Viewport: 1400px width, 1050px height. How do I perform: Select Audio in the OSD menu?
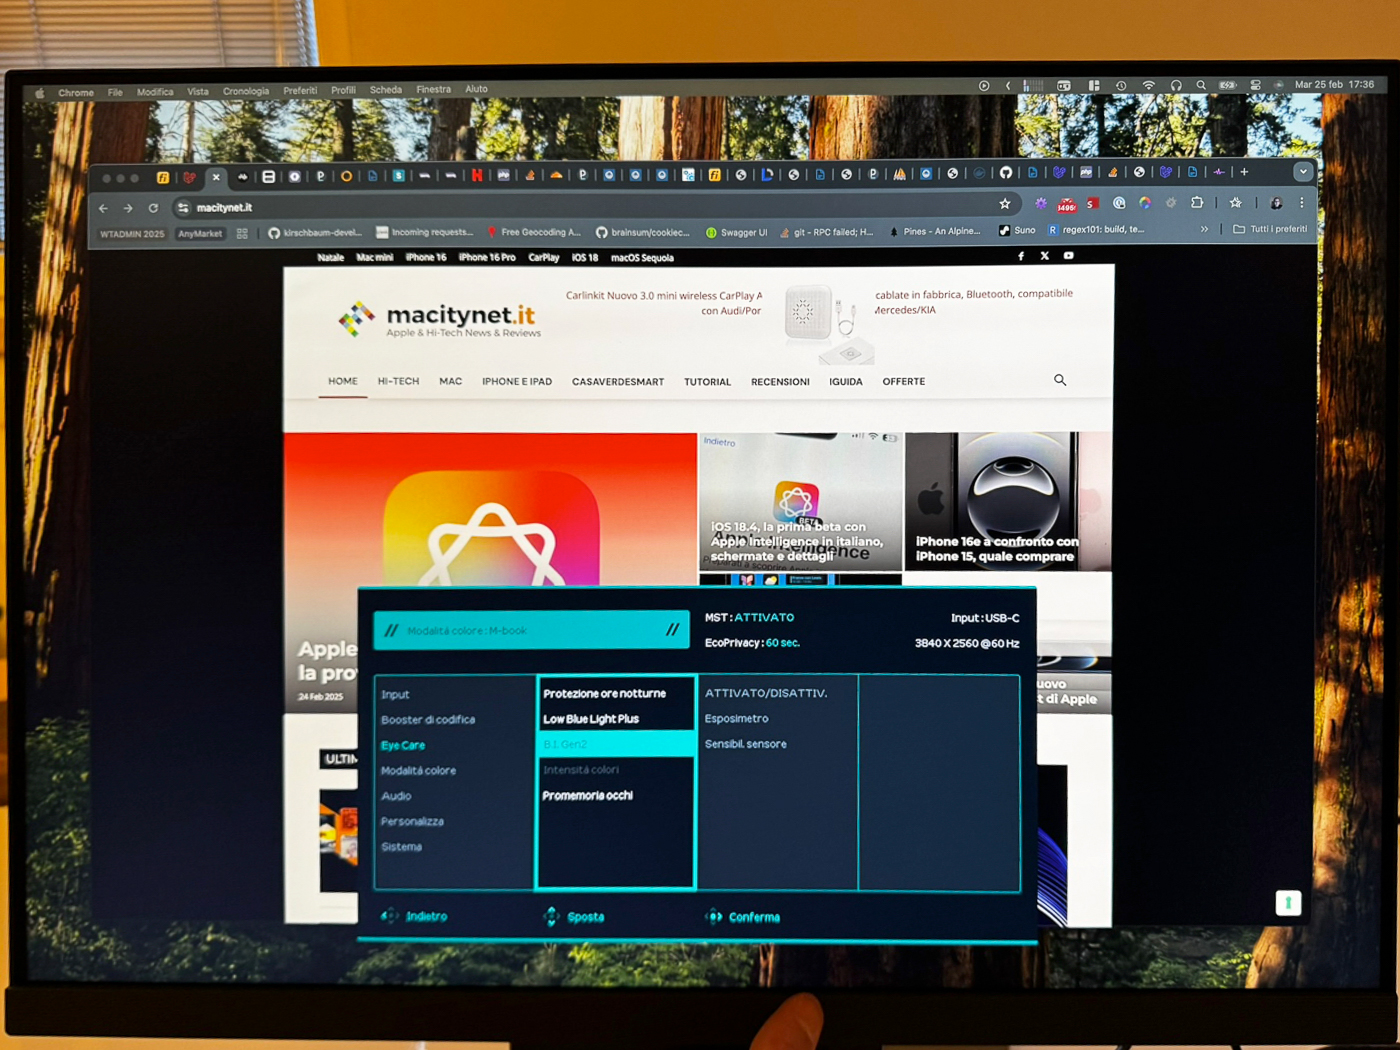396,796
